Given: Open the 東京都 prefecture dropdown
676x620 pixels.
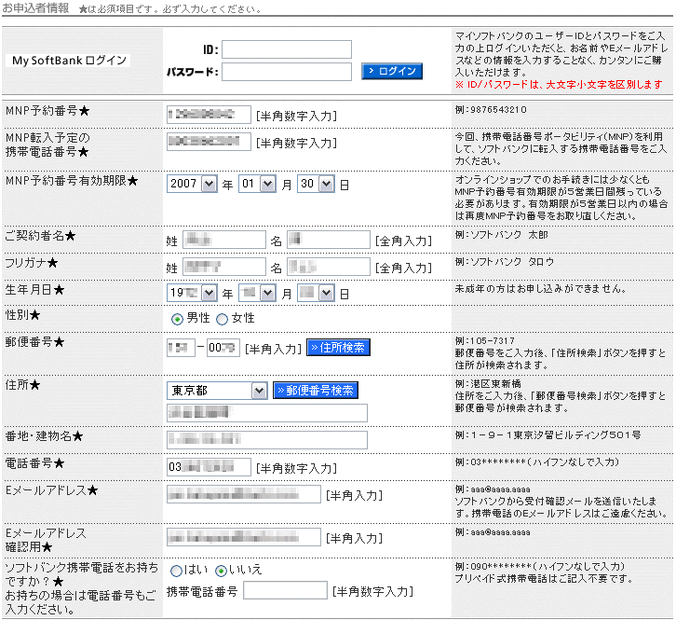Looking at the screenshot, I should [217, 391].
